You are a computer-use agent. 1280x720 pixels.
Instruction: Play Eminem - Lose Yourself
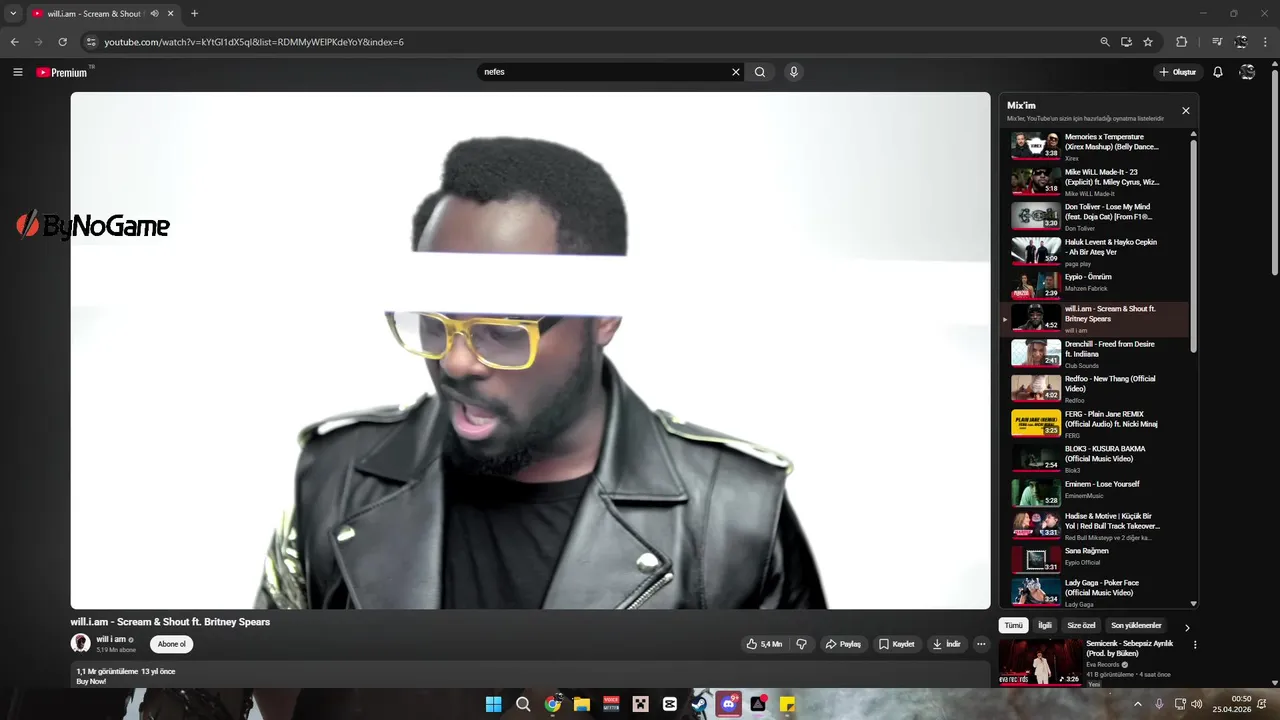[1095, 492]
